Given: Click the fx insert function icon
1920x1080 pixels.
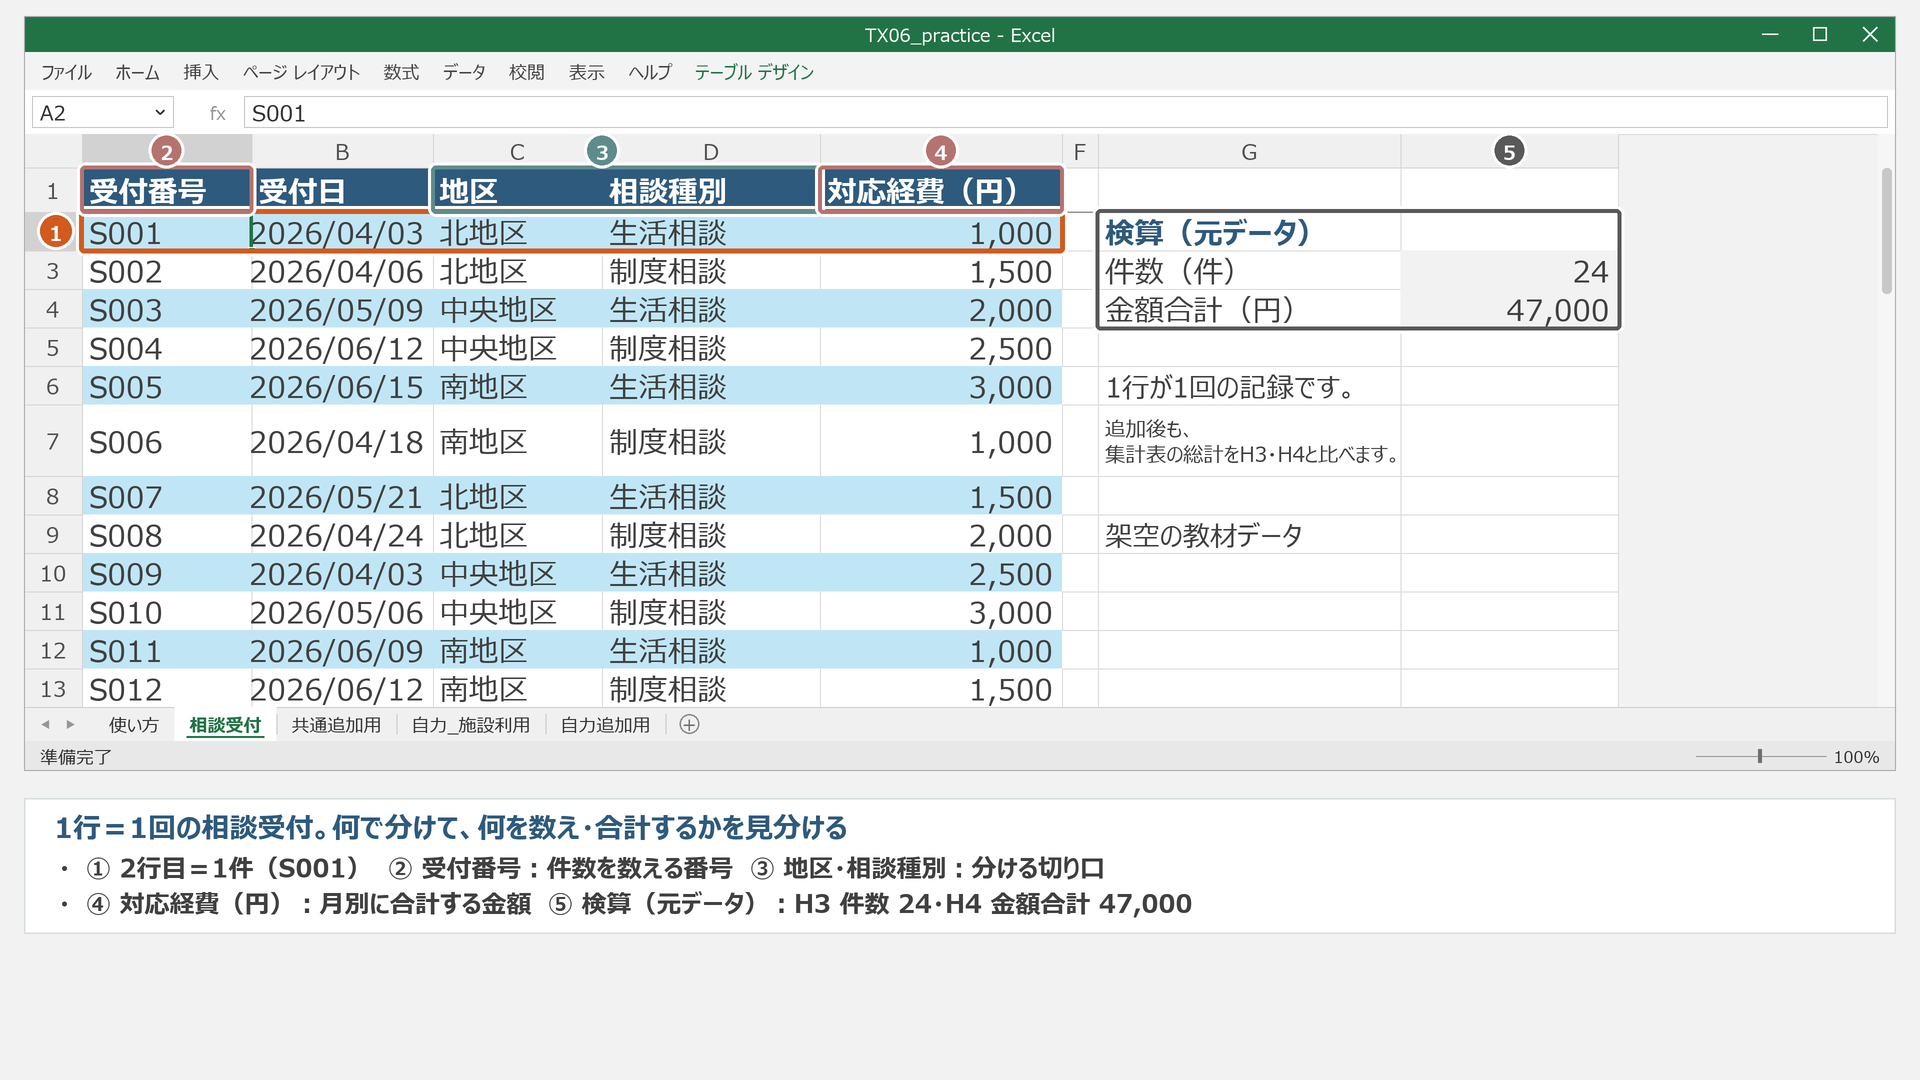Looking at the screenshot, I should 217,113.
